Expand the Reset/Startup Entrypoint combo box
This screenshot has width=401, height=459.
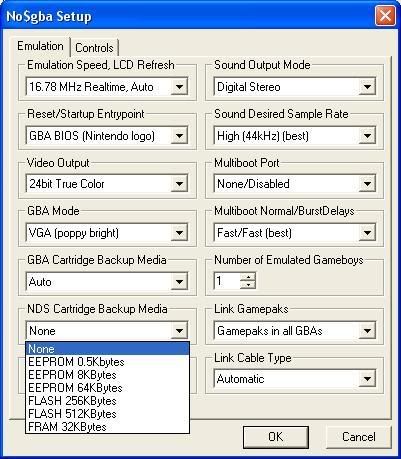[x=179, y=136]
